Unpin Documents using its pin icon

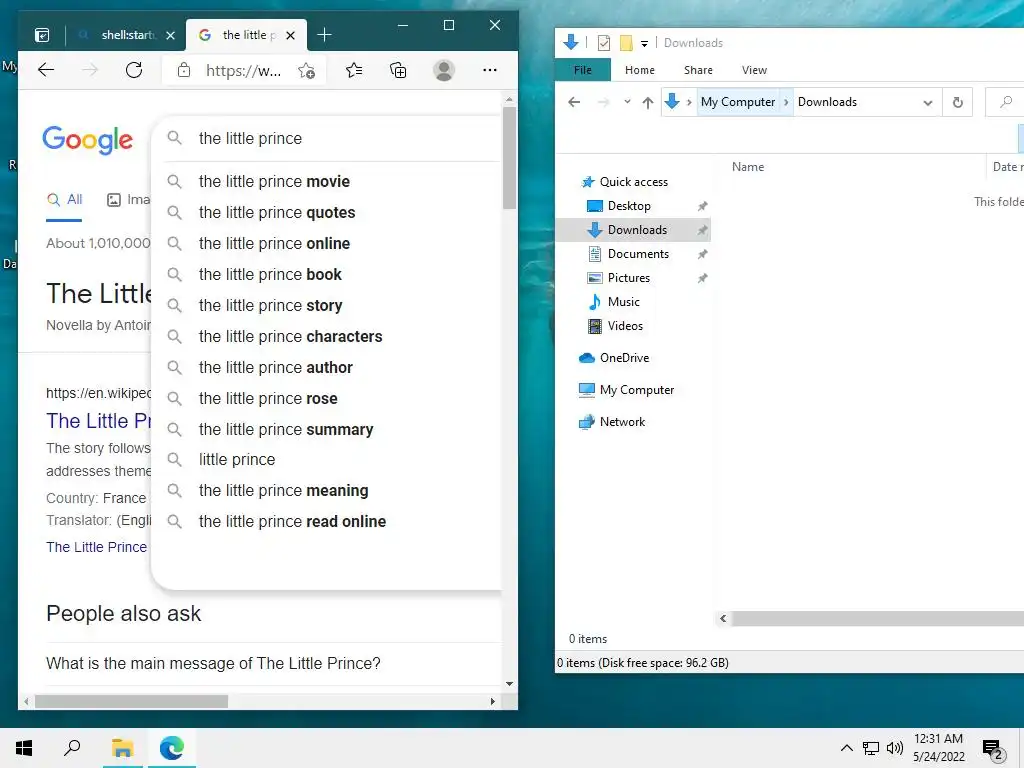(702, 254)
